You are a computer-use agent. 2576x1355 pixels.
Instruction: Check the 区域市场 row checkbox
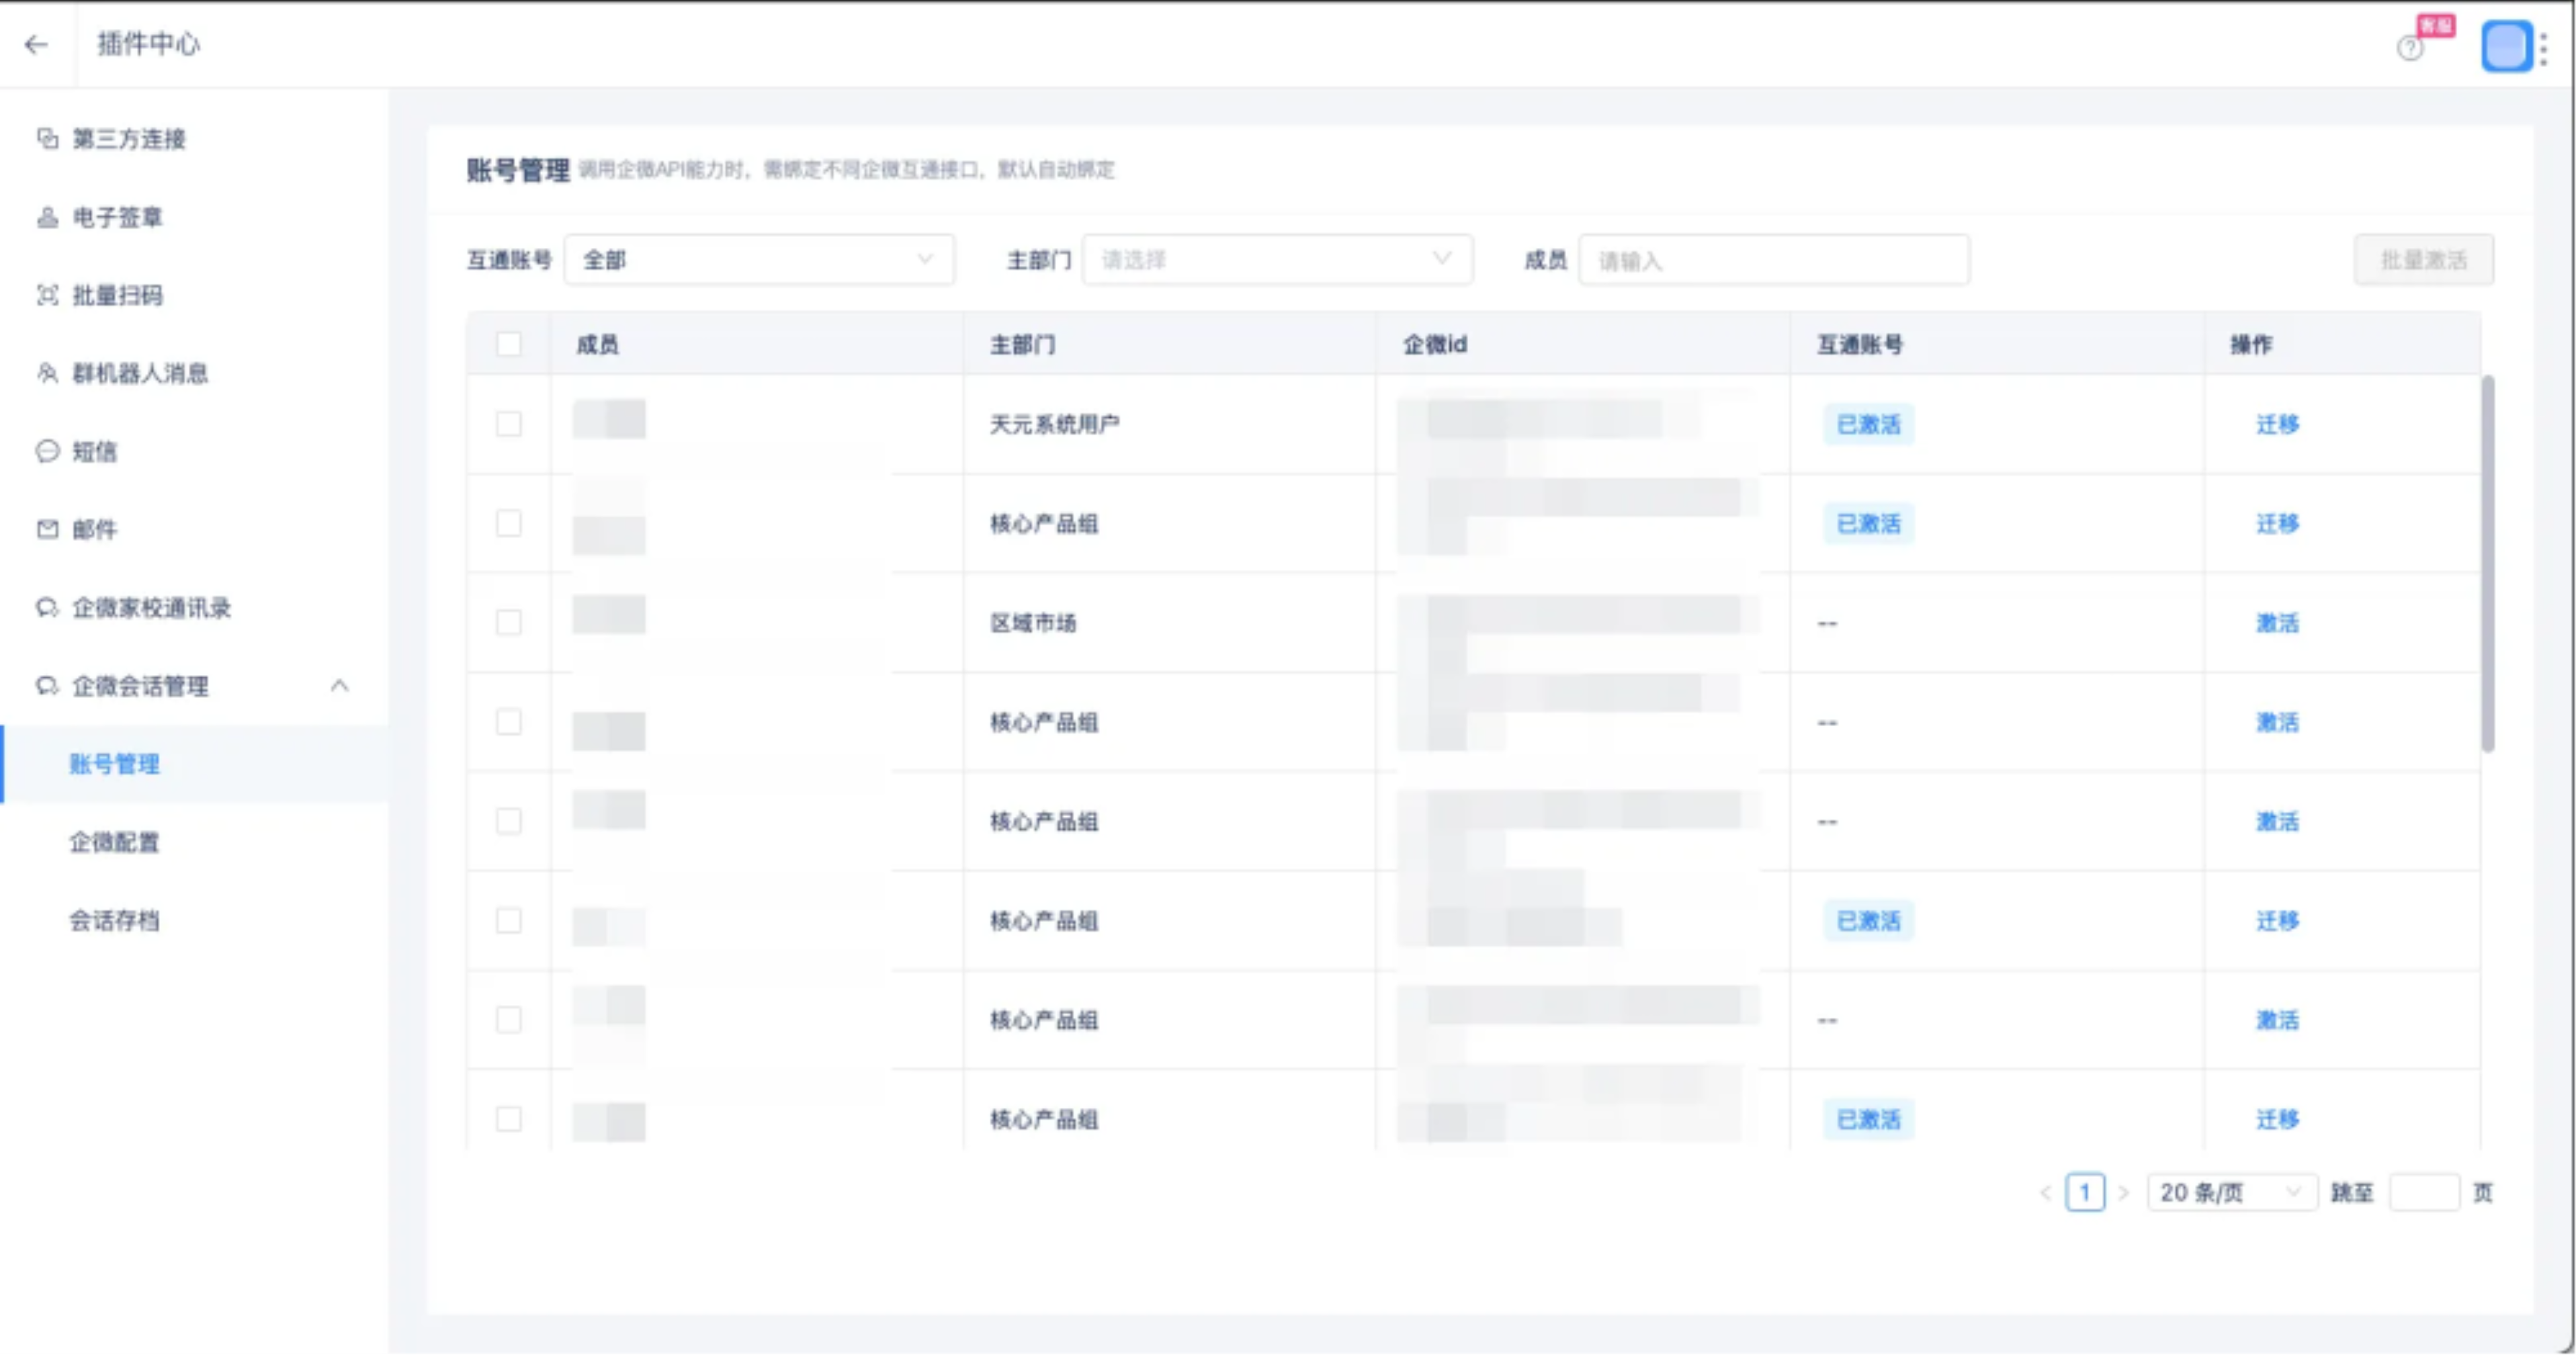[509, 622]
